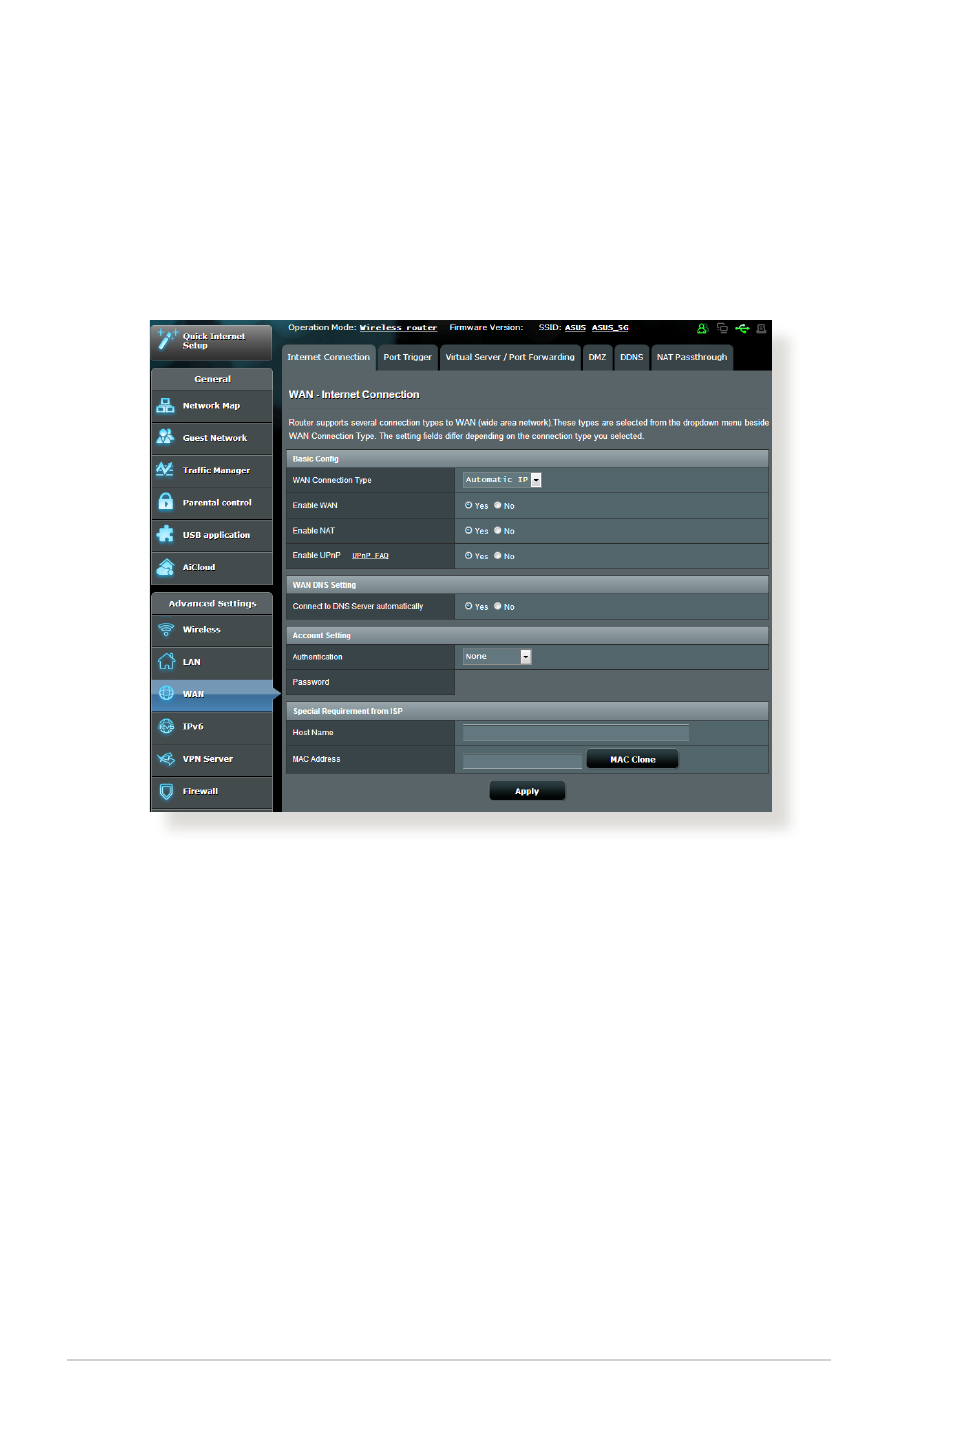Go to IPv6 settings label
The width and height of the screenshot is (954, 1437).
point(193,726)
